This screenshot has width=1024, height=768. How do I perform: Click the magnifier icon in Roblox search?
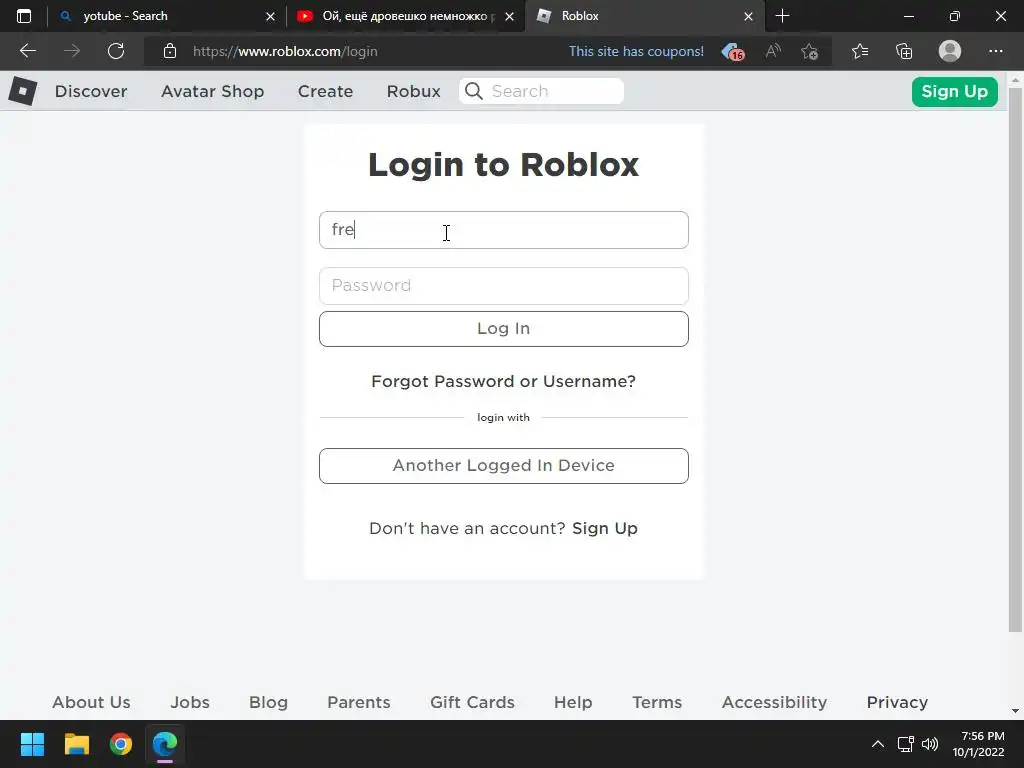tap(474, 91)
